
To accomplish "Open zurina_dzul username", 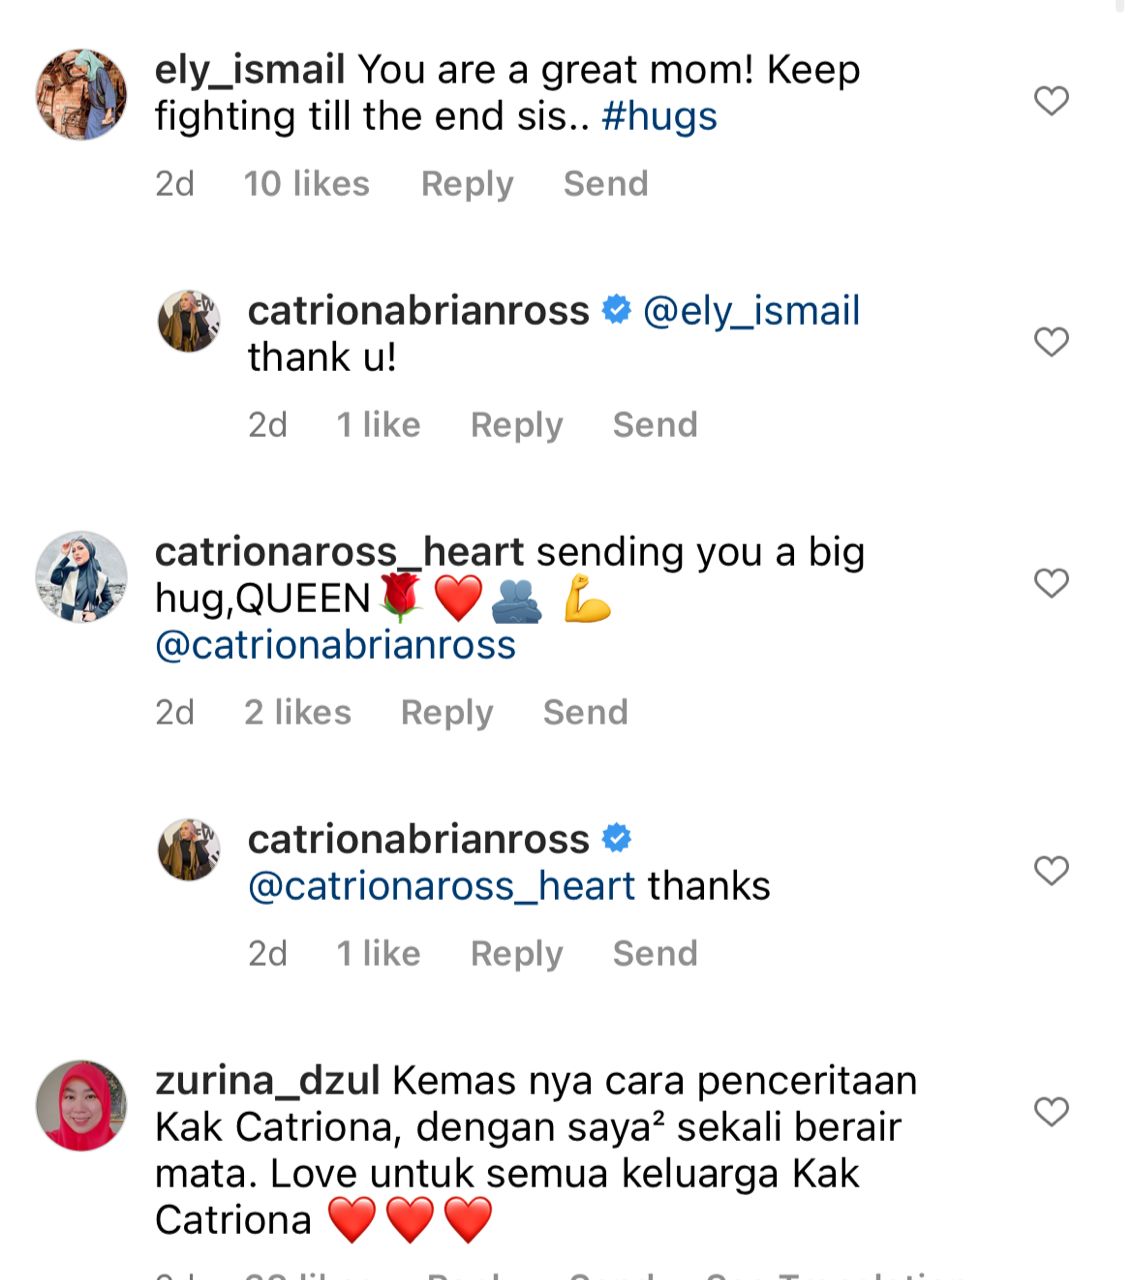I will pyautogui.click(x=268, y=1081).
